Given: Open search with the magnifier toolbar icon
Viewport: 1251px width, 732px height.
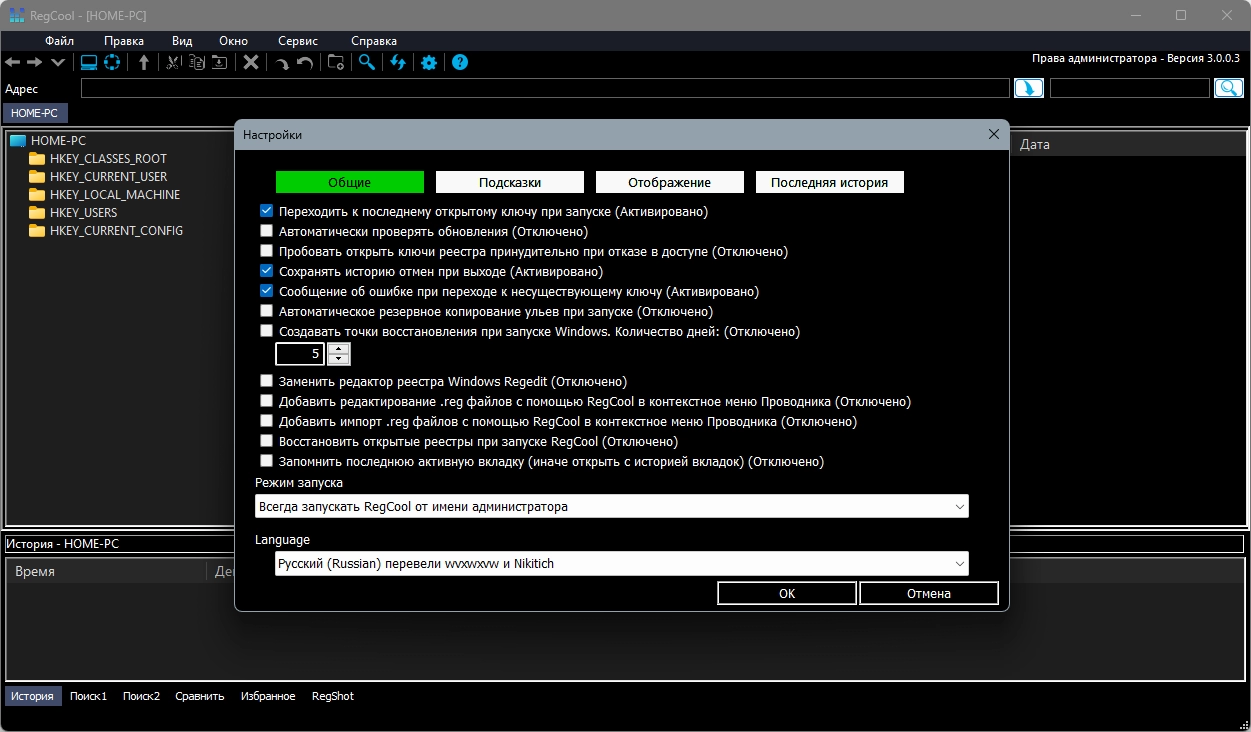Looking at the screenshot, I should 367,63.
